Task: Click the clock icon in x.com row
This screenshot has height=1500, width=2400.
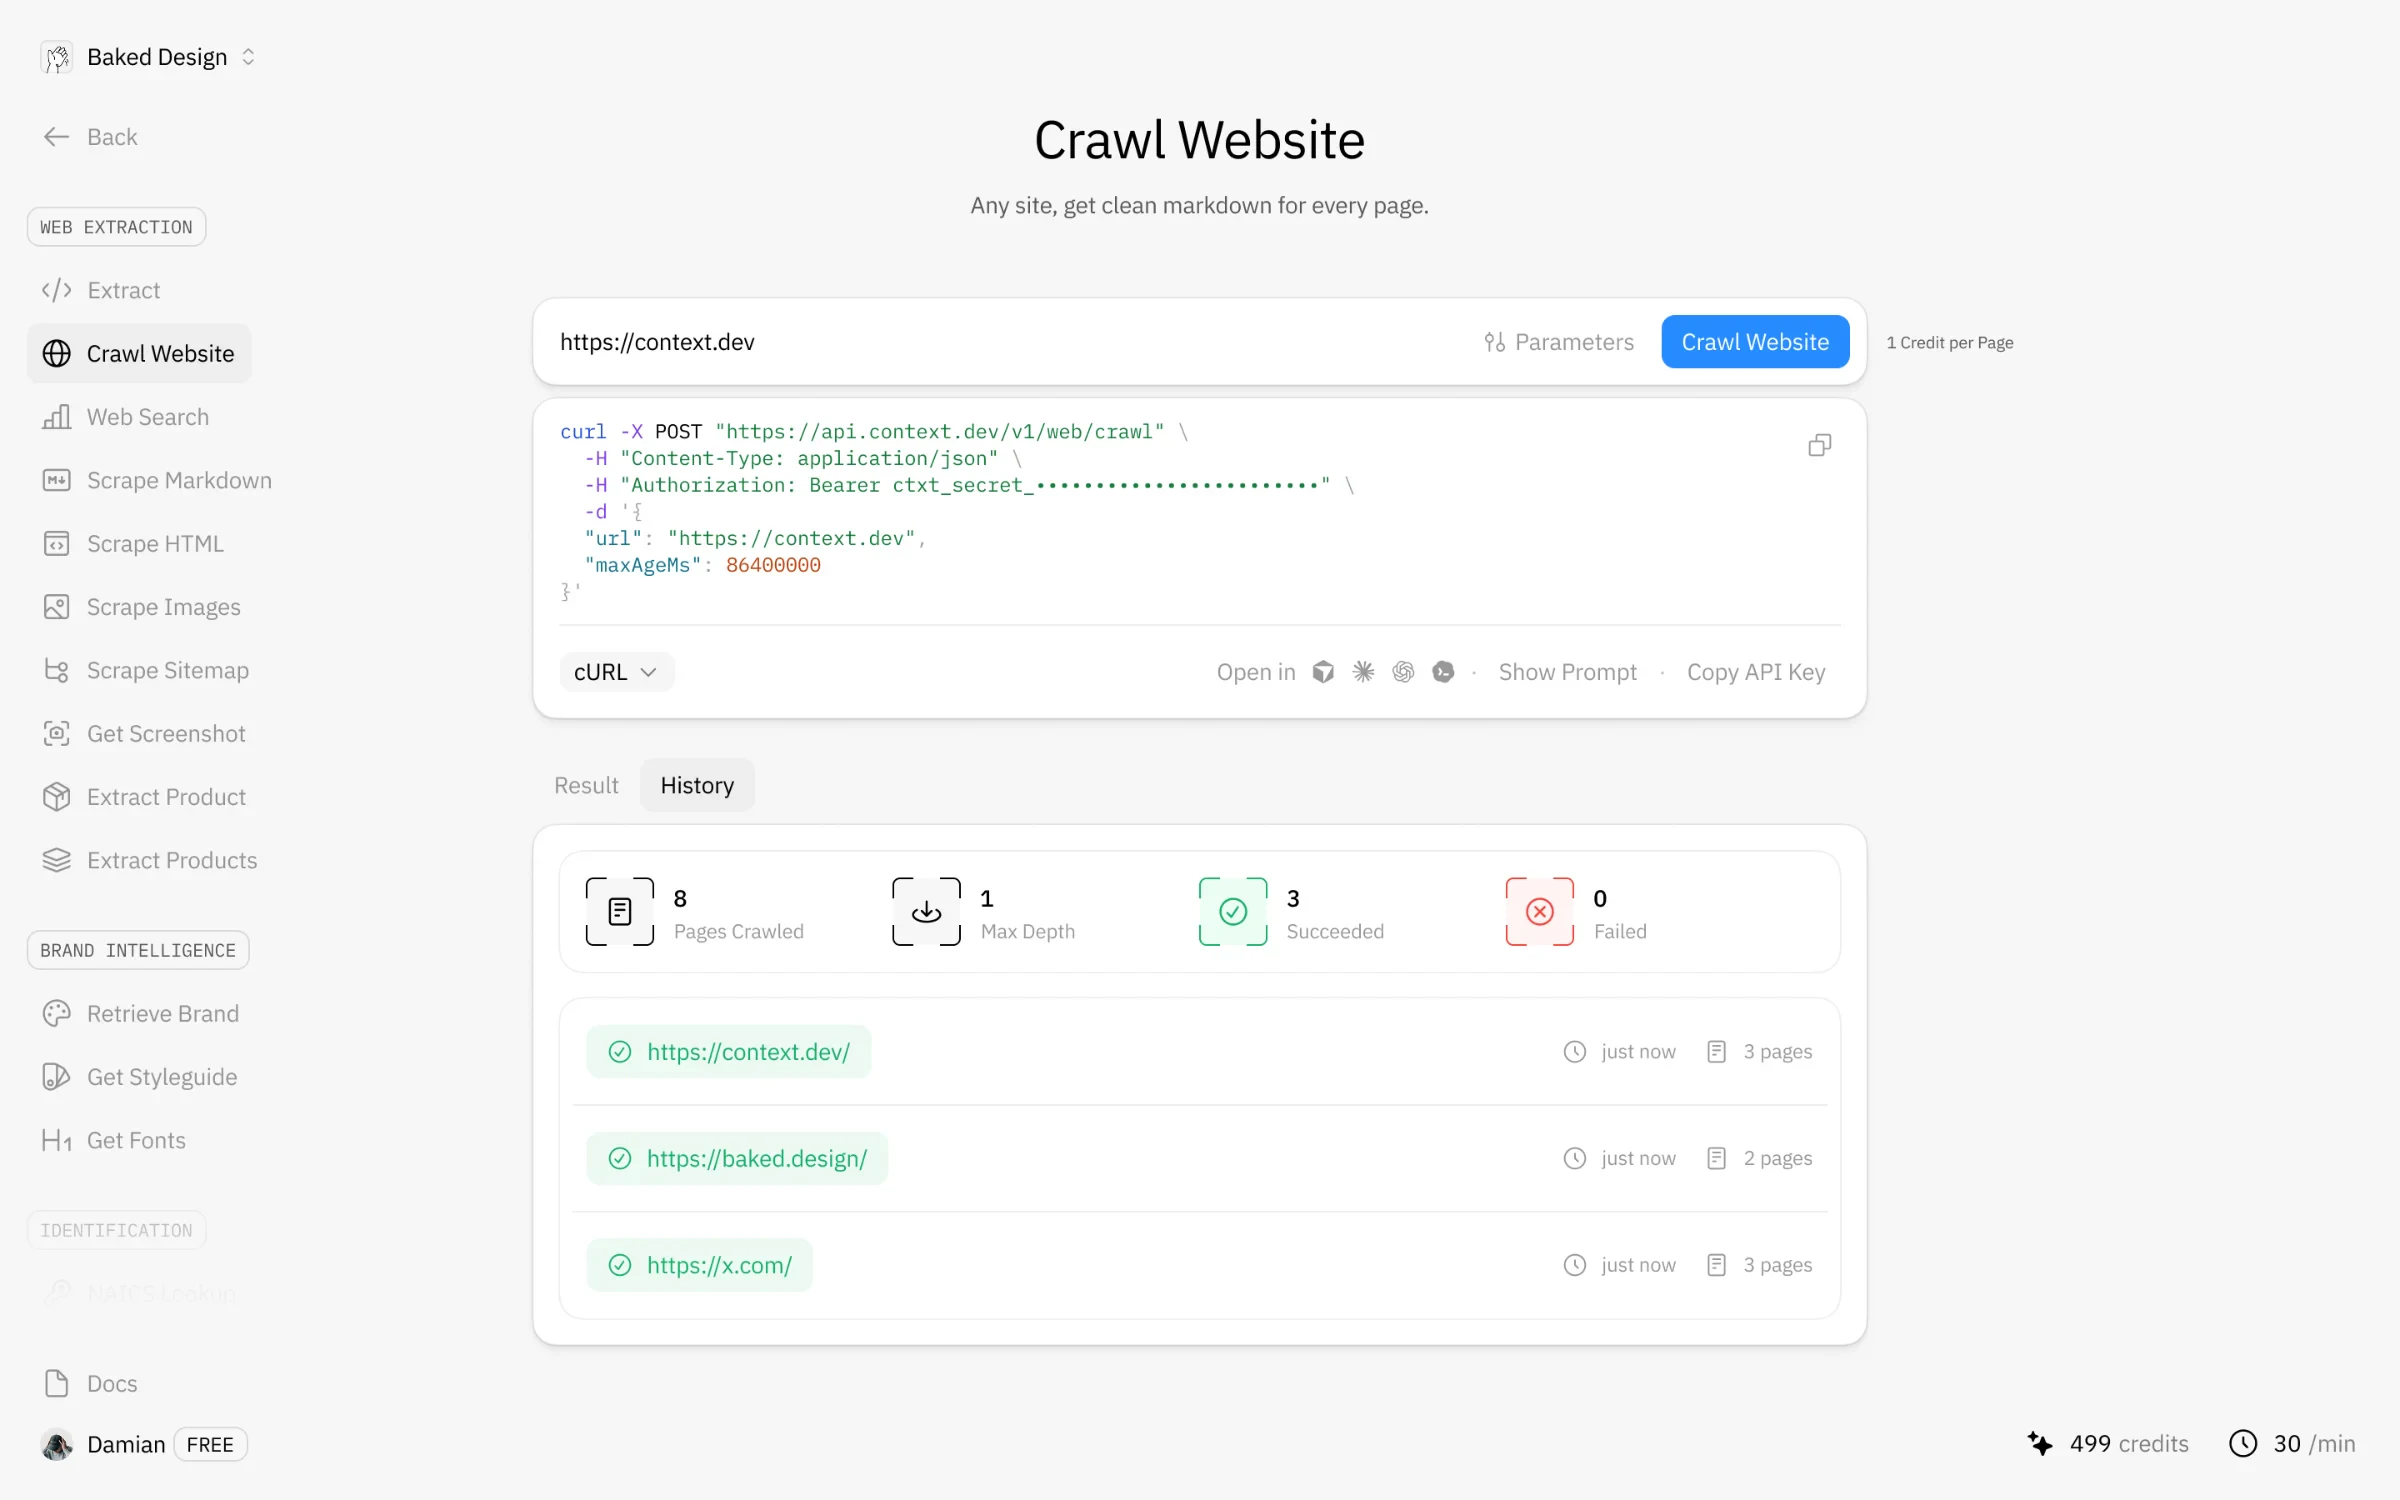Action: tap(1575, 1265)
